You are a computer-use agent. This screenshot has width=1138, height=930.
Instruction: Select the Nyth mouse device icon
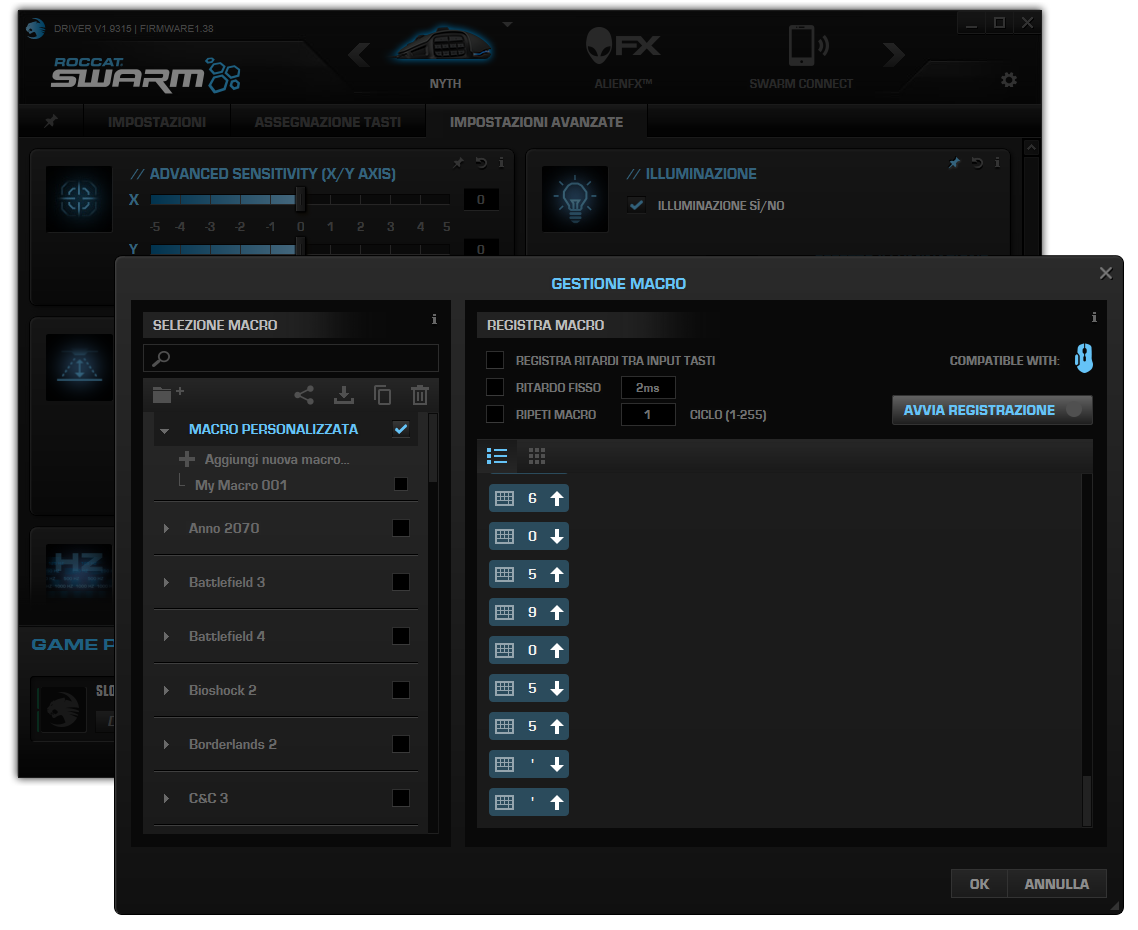click(444, 45)
